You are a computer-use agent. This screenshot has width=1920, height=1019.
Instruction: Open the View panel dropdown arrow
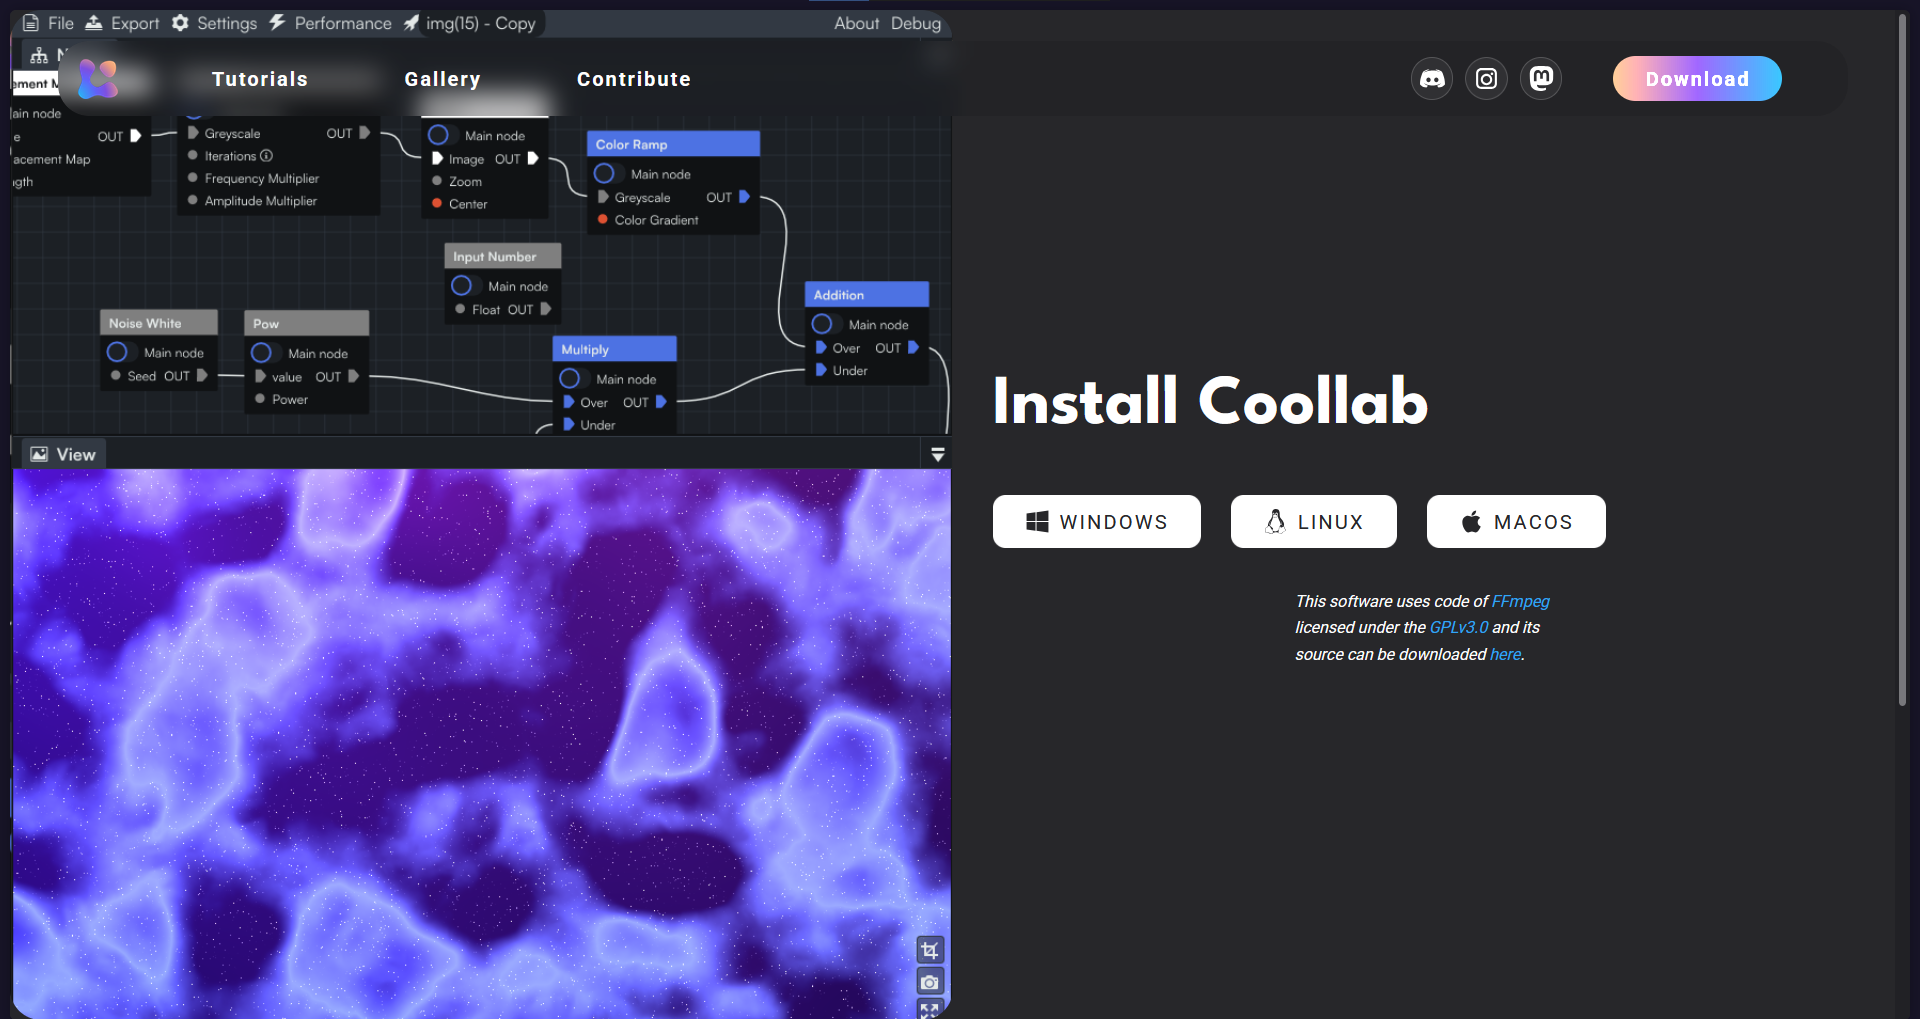(938, 455)
